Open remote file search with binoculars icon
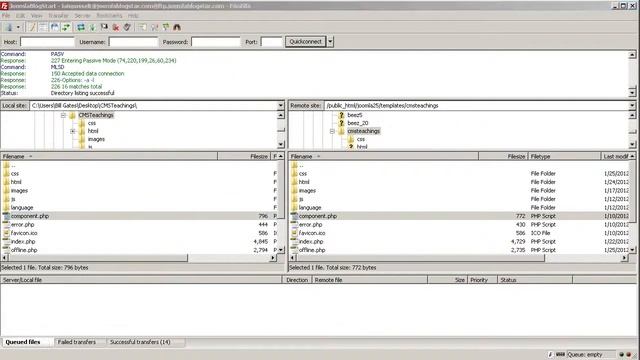 click(177, 27)
